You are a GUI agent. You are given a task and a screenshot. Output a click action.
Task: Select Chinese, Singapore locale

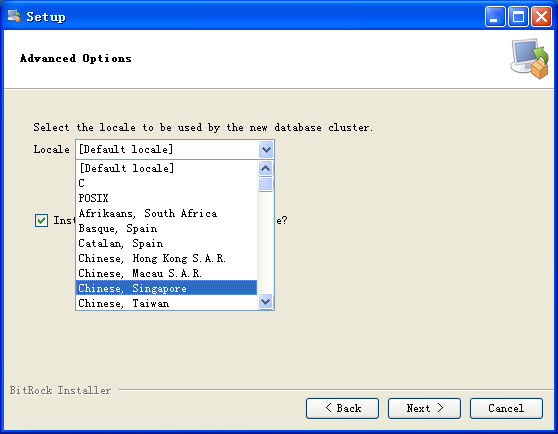[166, 288]
